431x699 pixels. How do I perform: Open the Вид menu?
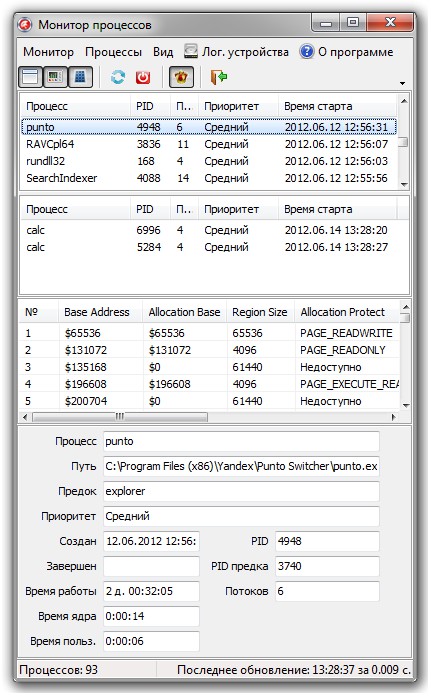163,52
